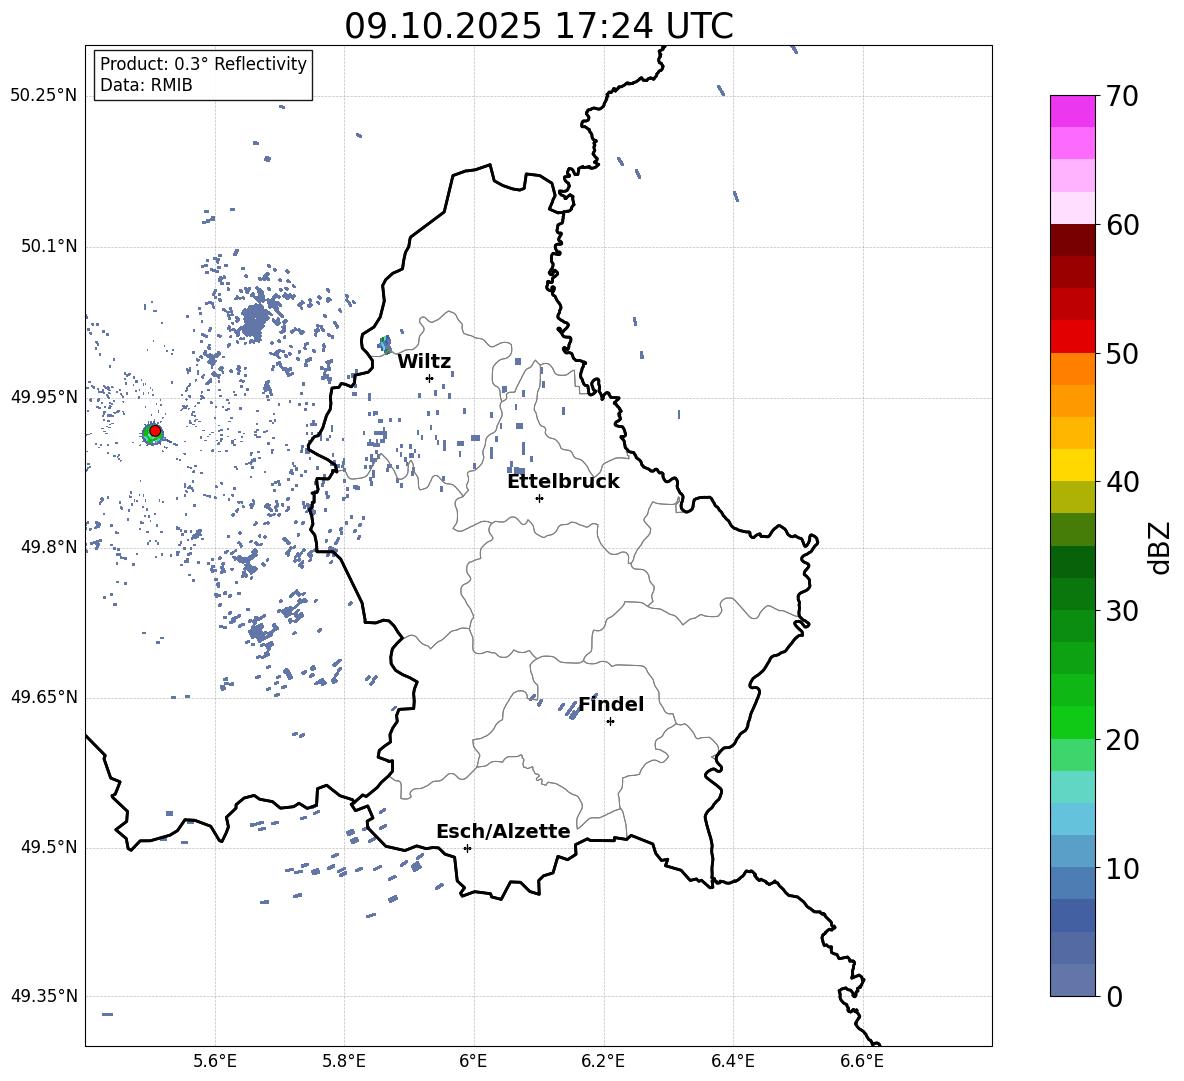Click the 49.5°N latitude label
The width and height of the screenshot is (1184, 1081).
click(x=48, y=847)
